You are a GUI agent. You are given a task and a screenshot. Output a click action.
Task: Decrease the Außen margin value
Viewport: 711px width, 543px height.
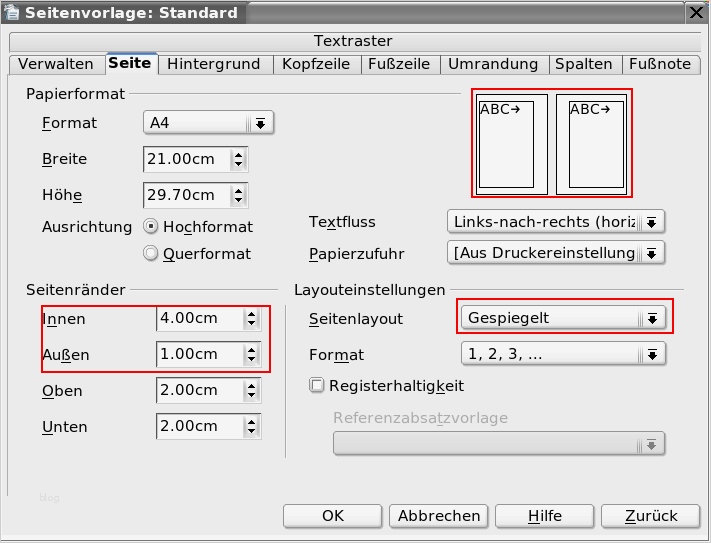252,360
